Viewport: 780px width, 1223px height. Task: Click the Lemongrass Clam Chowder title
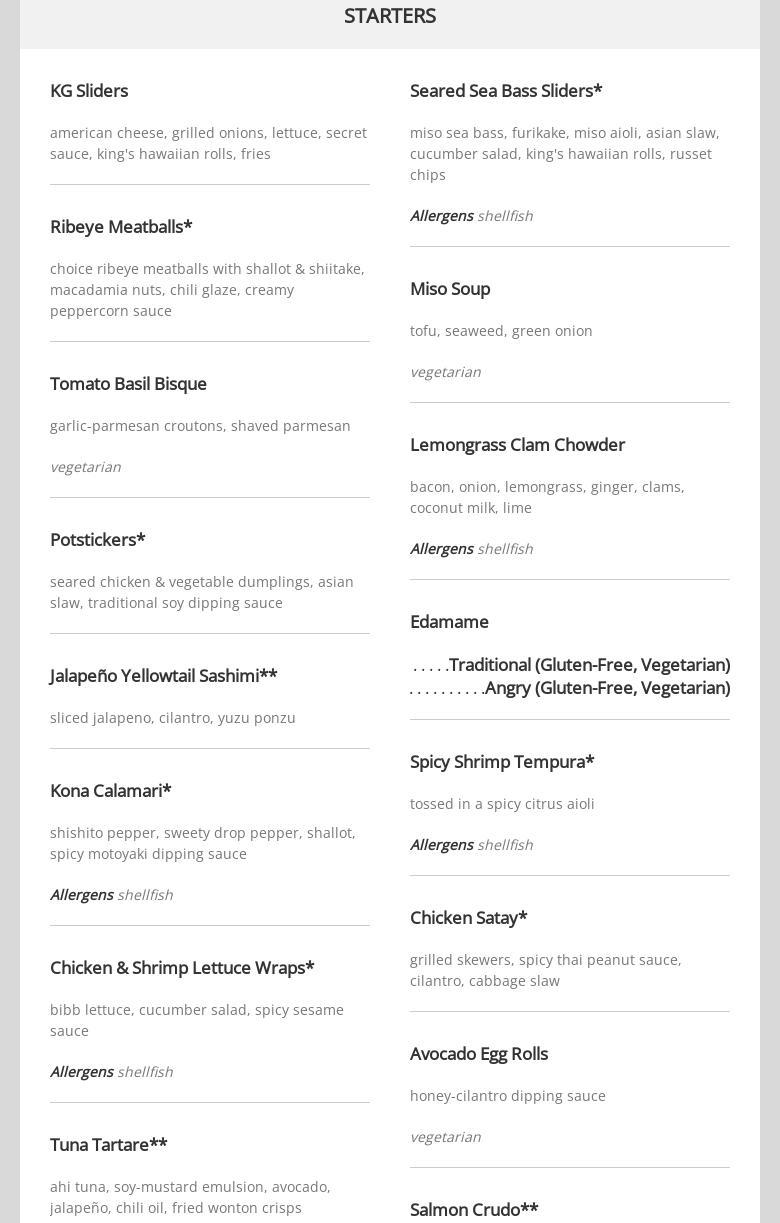517,445
